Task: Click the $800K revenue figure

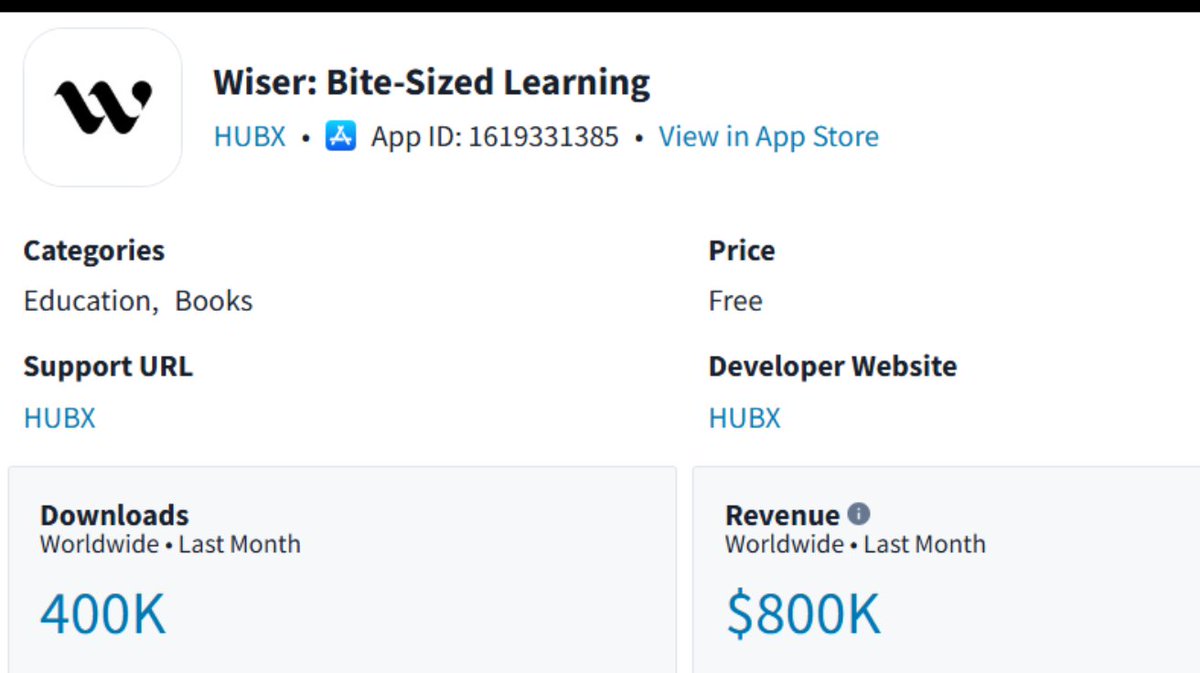Action: 804,614
